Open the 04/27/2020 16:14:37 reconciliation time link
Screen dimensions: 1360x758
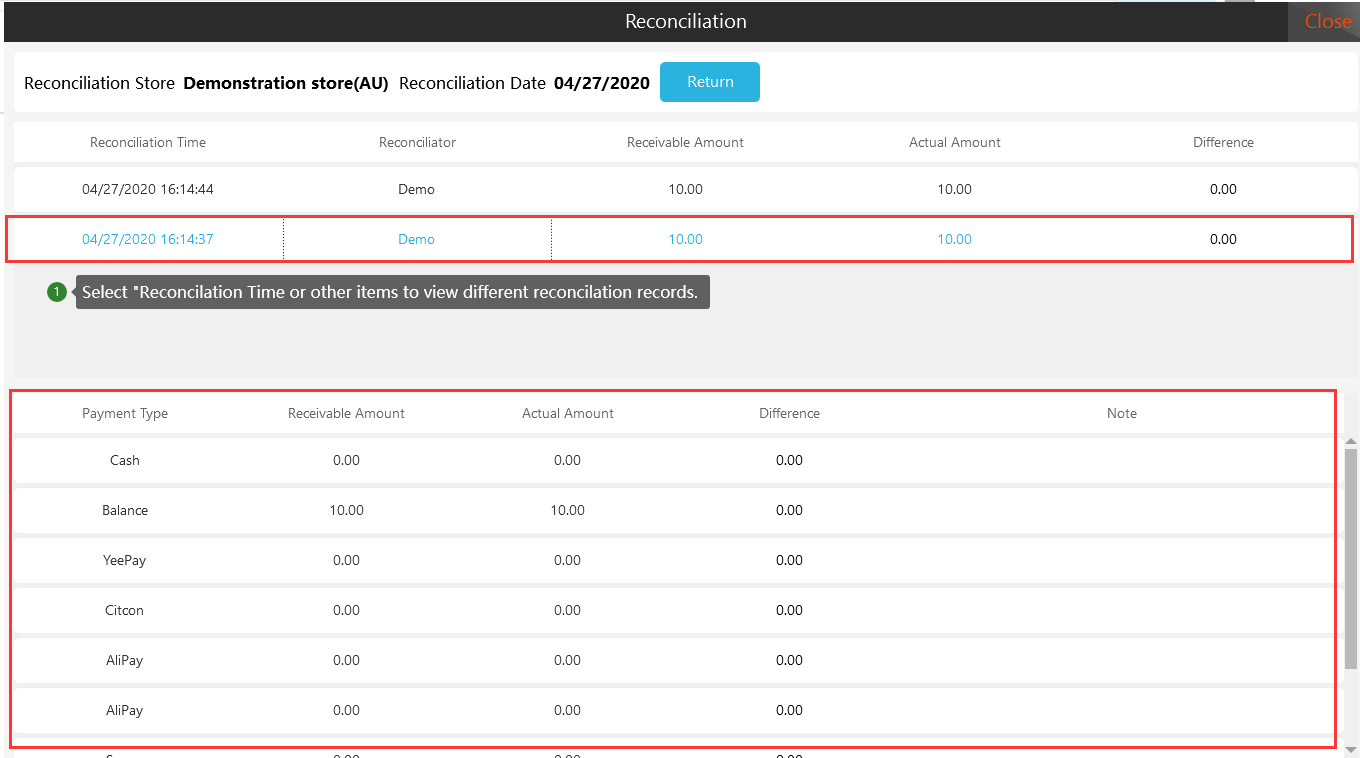tap(148, 239)
